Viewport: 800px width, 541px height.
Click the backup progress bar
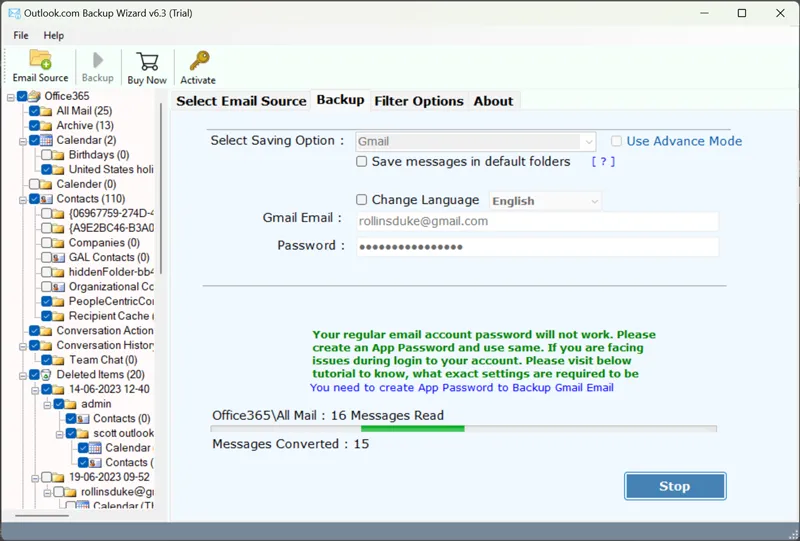(463, 429)
